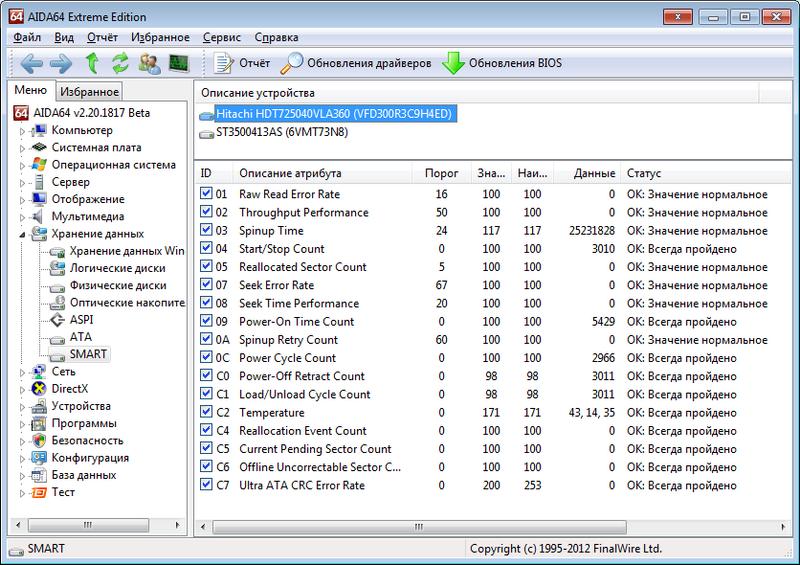This screenshot has height=565, width=800.
Task: Click the ASPI tree icon
Action: pyautogui.click(x=57, y=320)
